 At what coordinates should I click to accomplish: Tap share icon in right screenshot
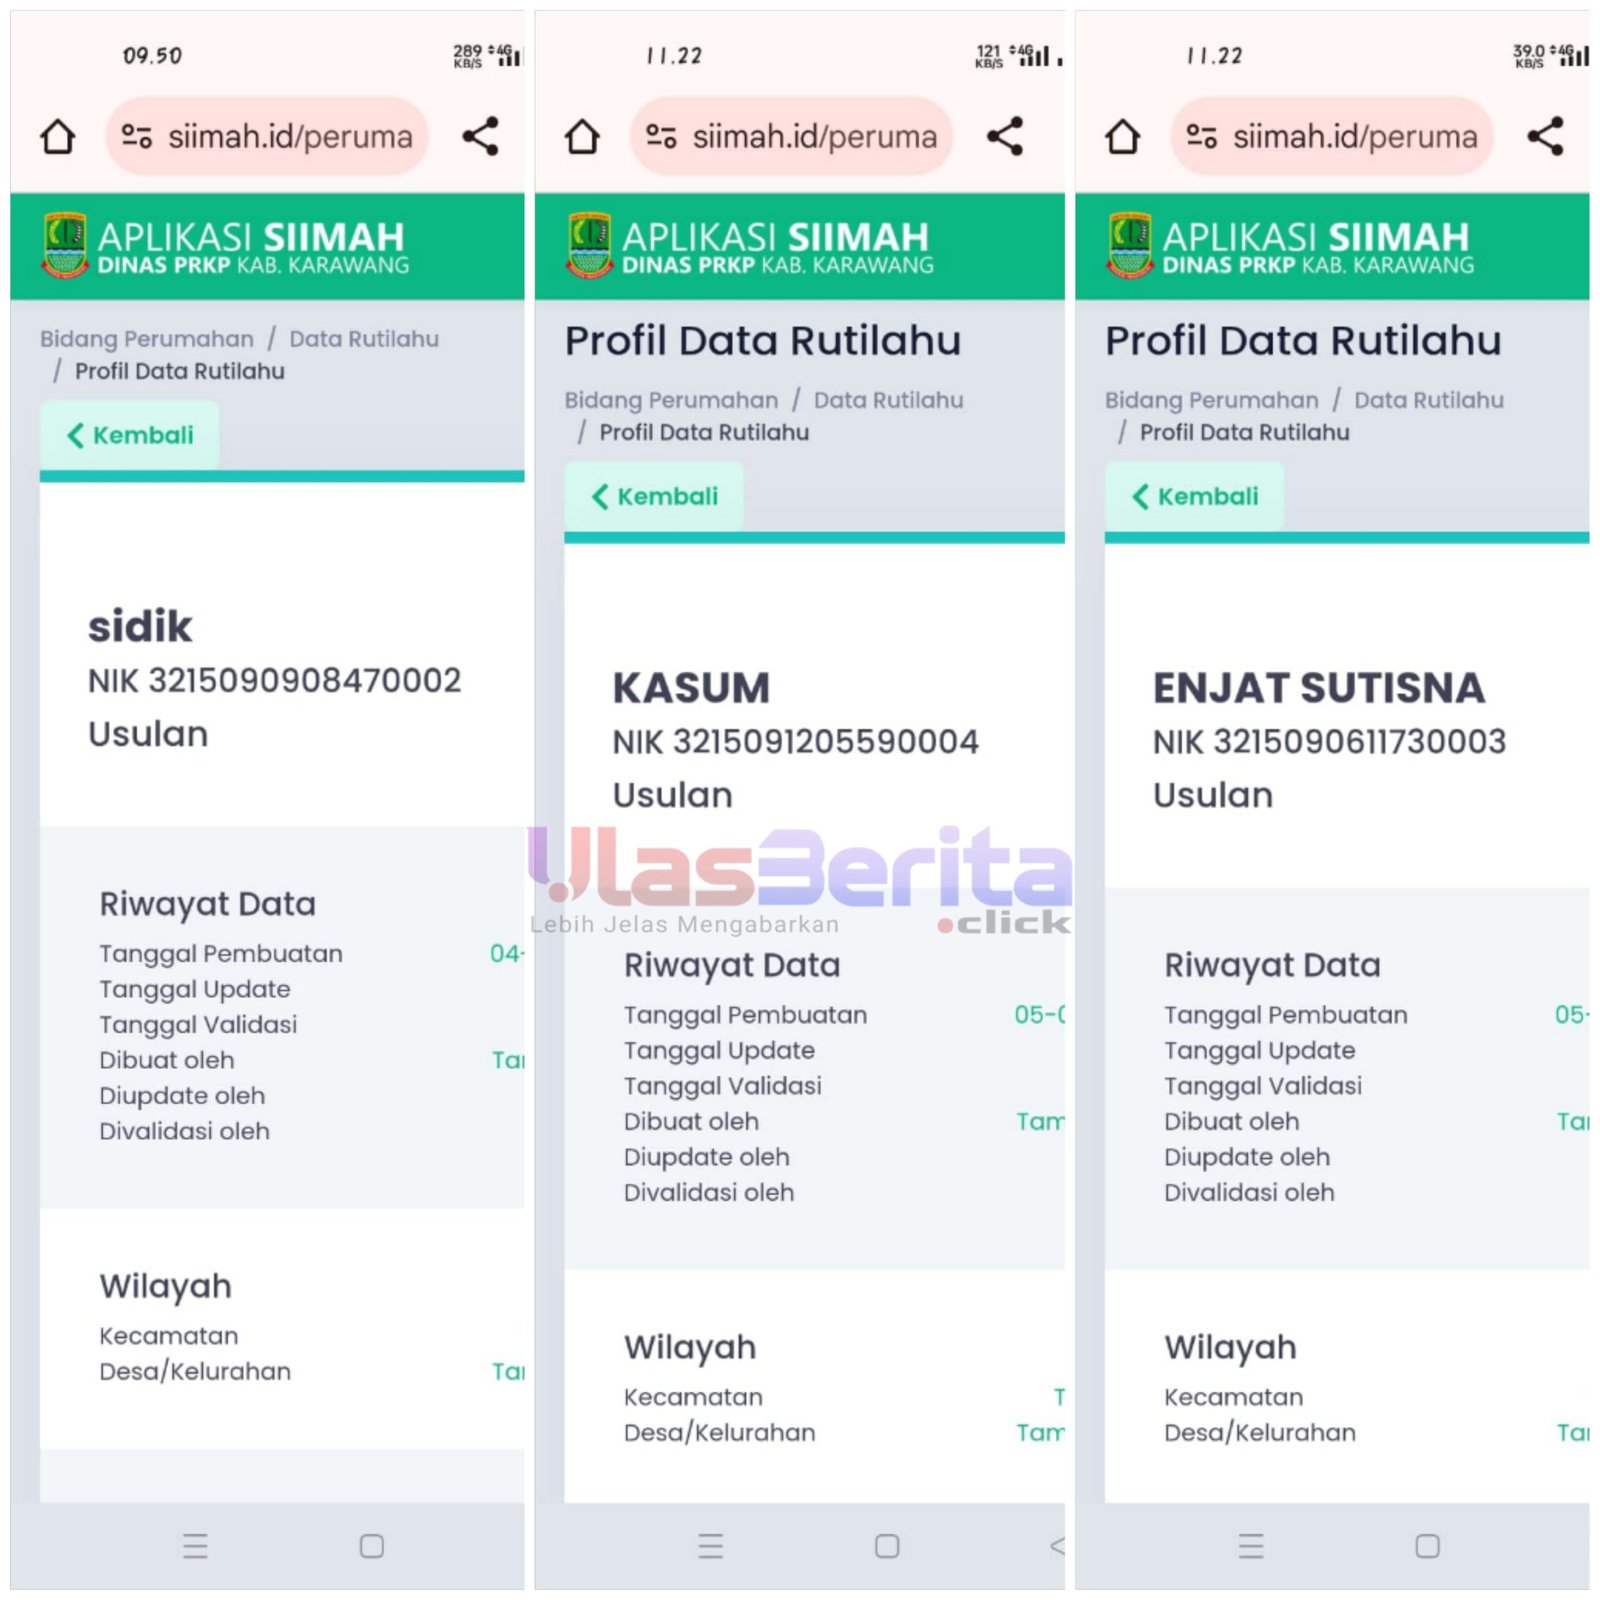click(x=1545, y=136)
